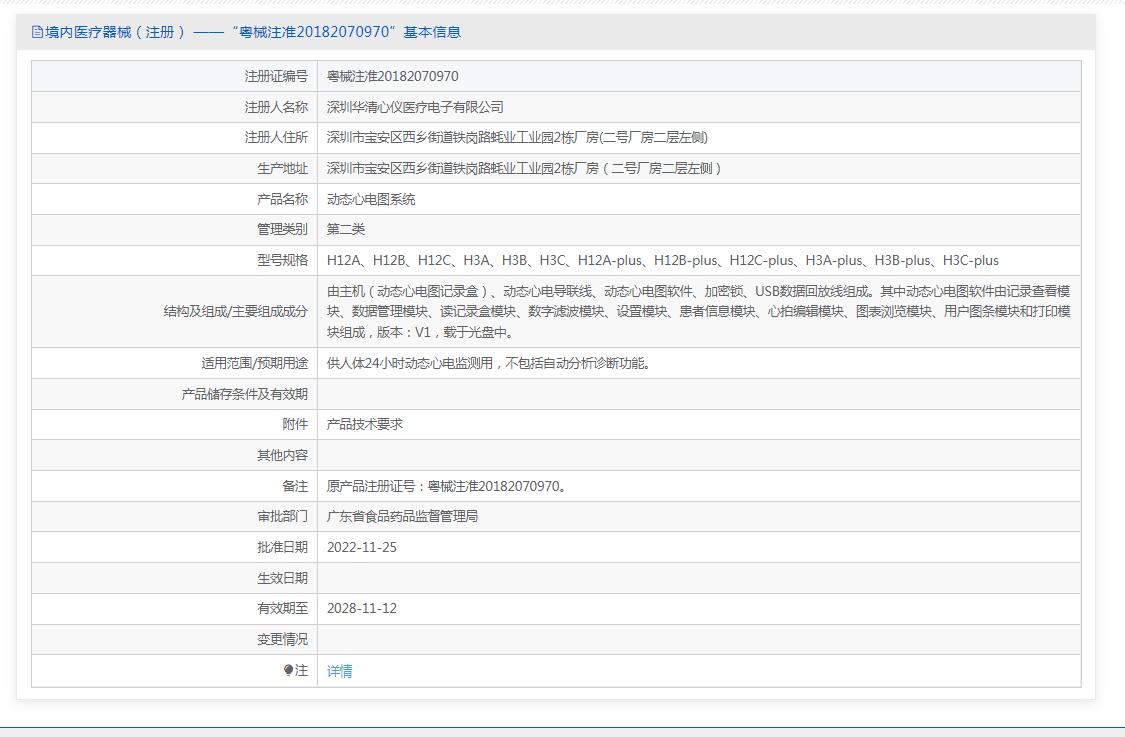Click the 注册人住所 address value
Viewport: 1125px width, 737px height.
517,137
